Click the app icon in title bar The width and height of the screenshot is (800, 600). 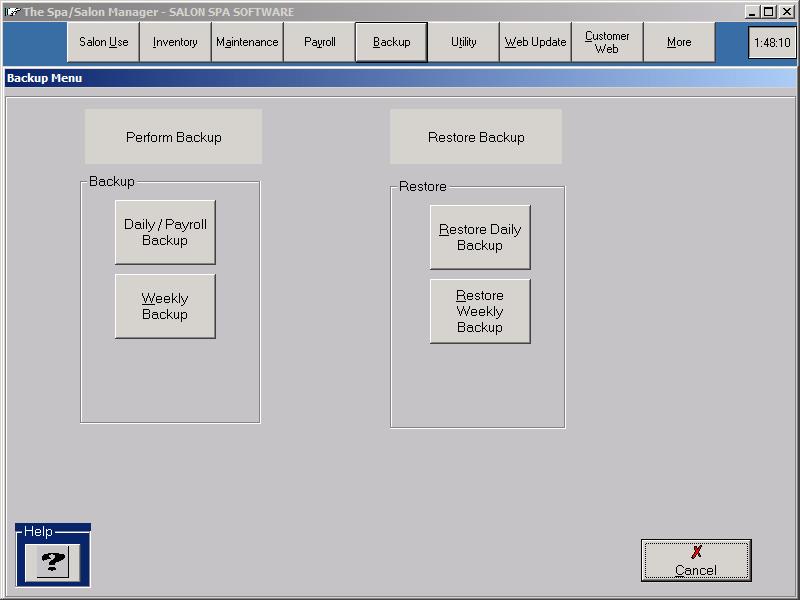pos(12,11)
